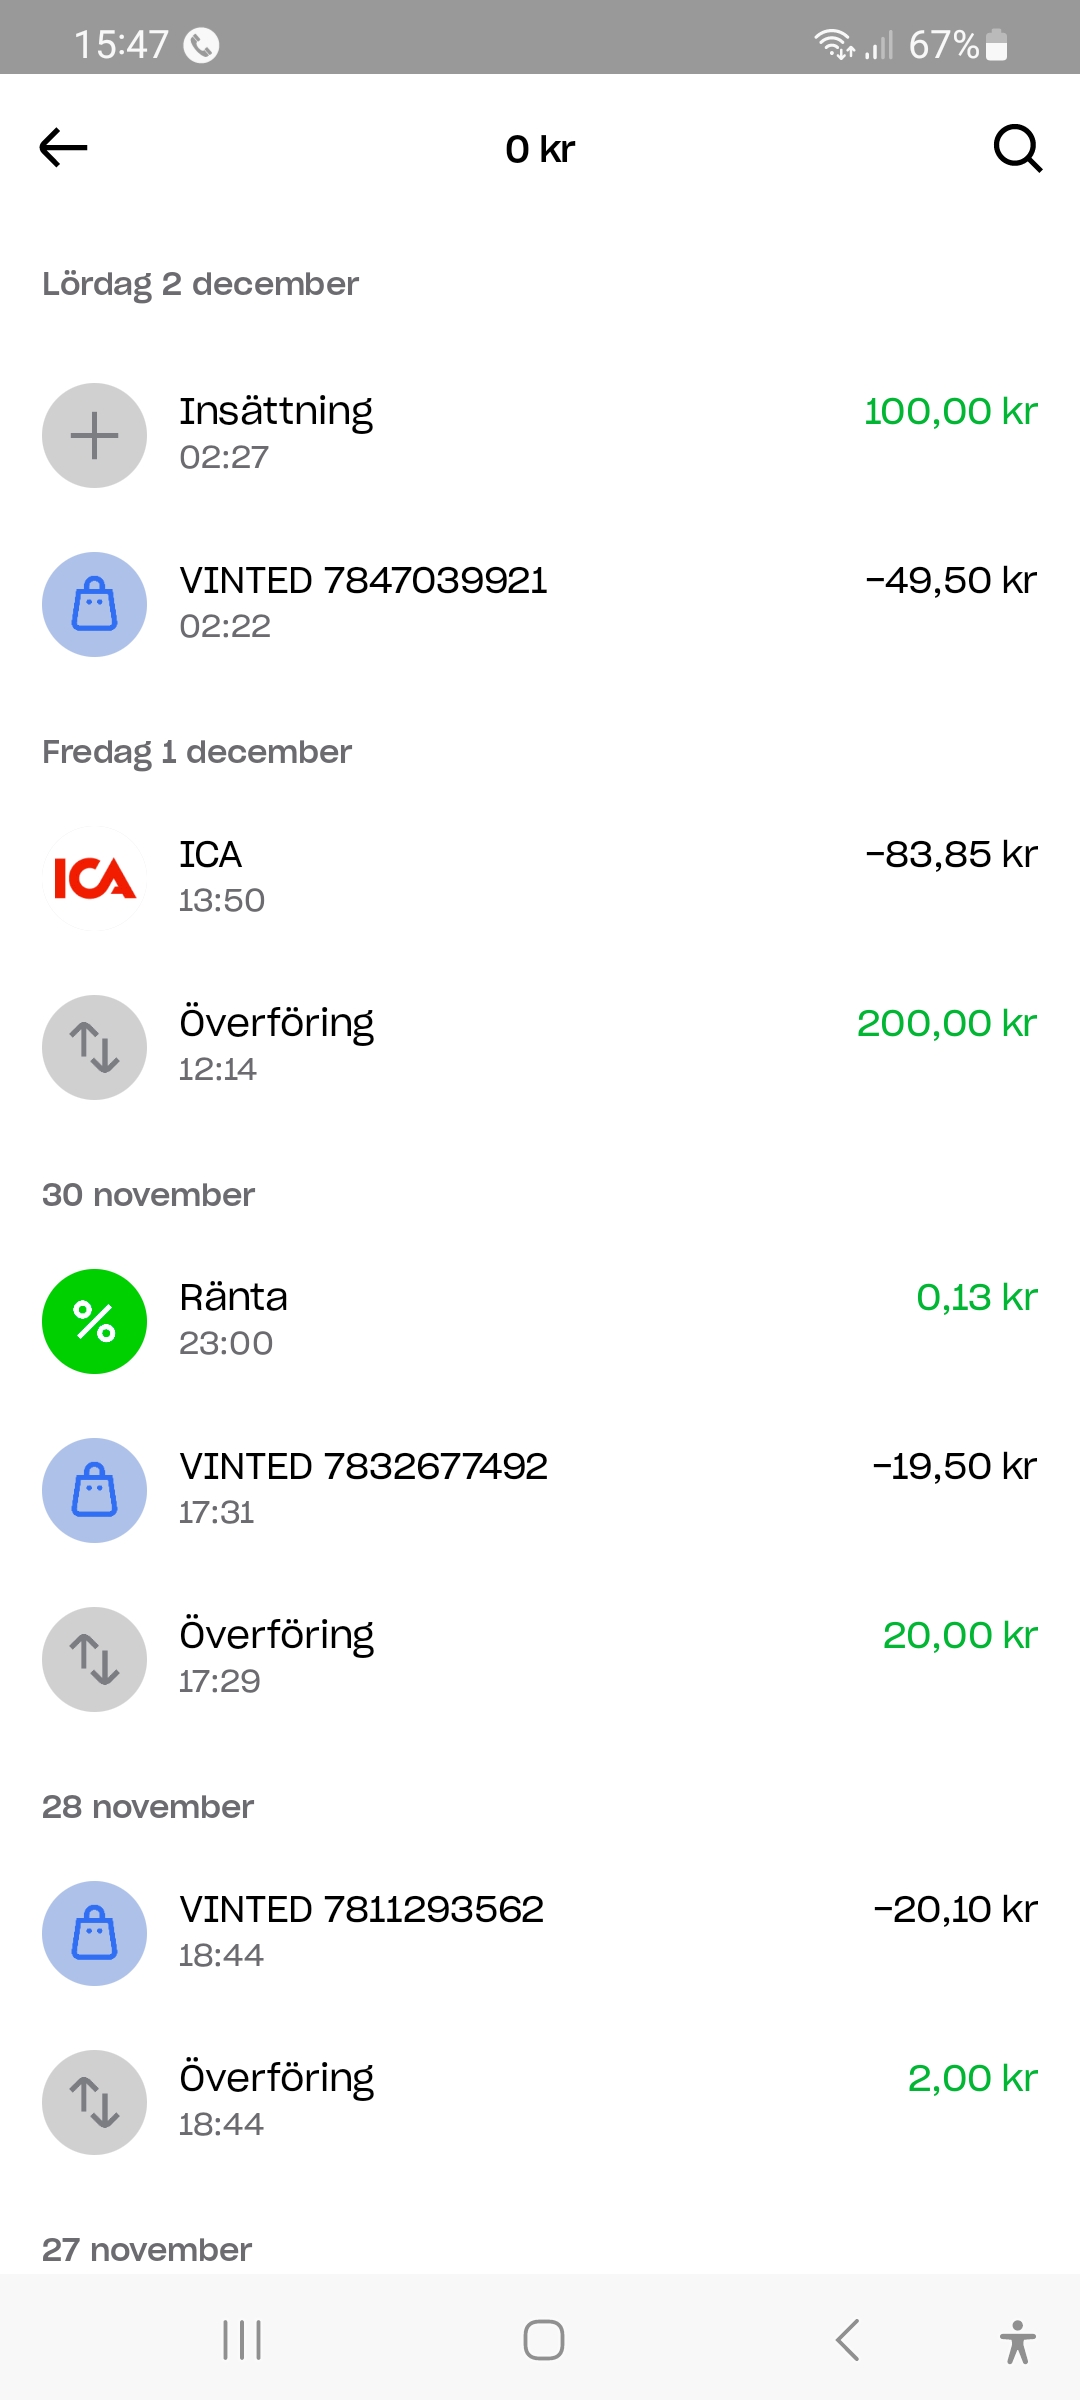Tap the accessibility figure icon

(x=1017, y=2341)
